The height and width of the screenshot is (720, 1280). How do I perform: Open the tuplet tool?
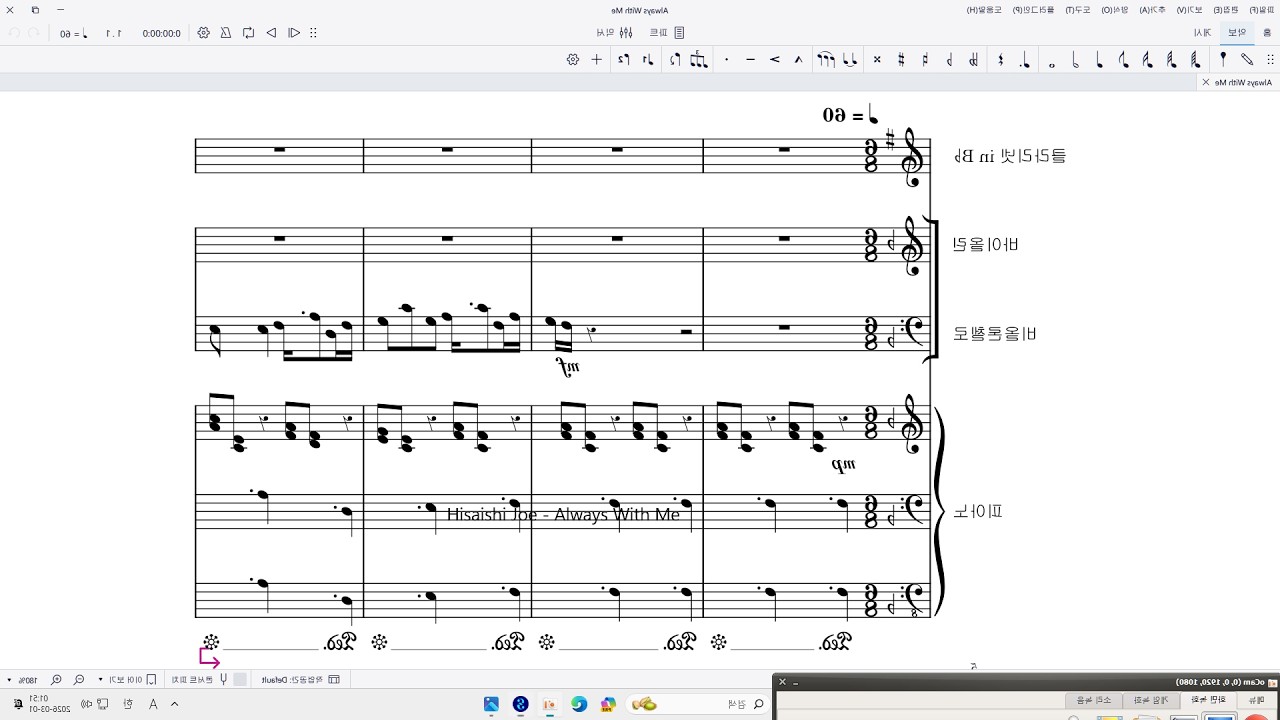coord(699,59)
